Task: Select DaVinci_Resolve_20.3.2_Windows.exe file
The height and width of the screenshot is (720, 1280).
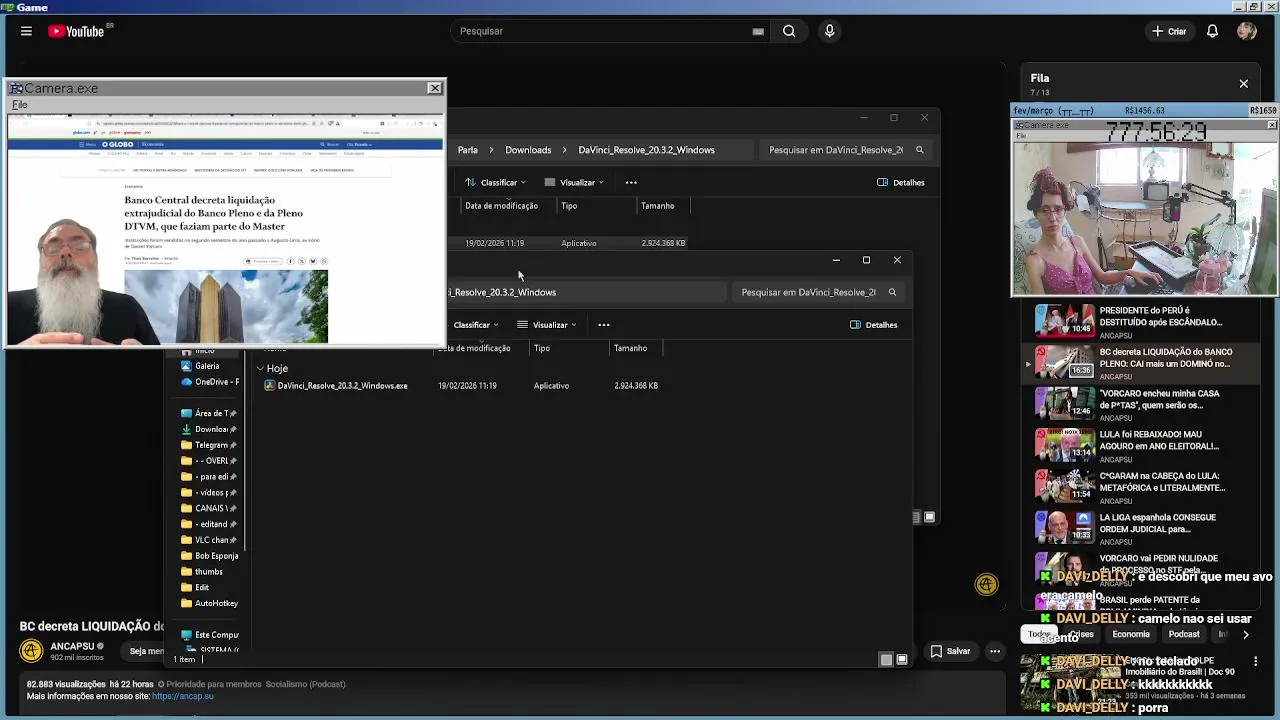Action: [x=342, y=386]
